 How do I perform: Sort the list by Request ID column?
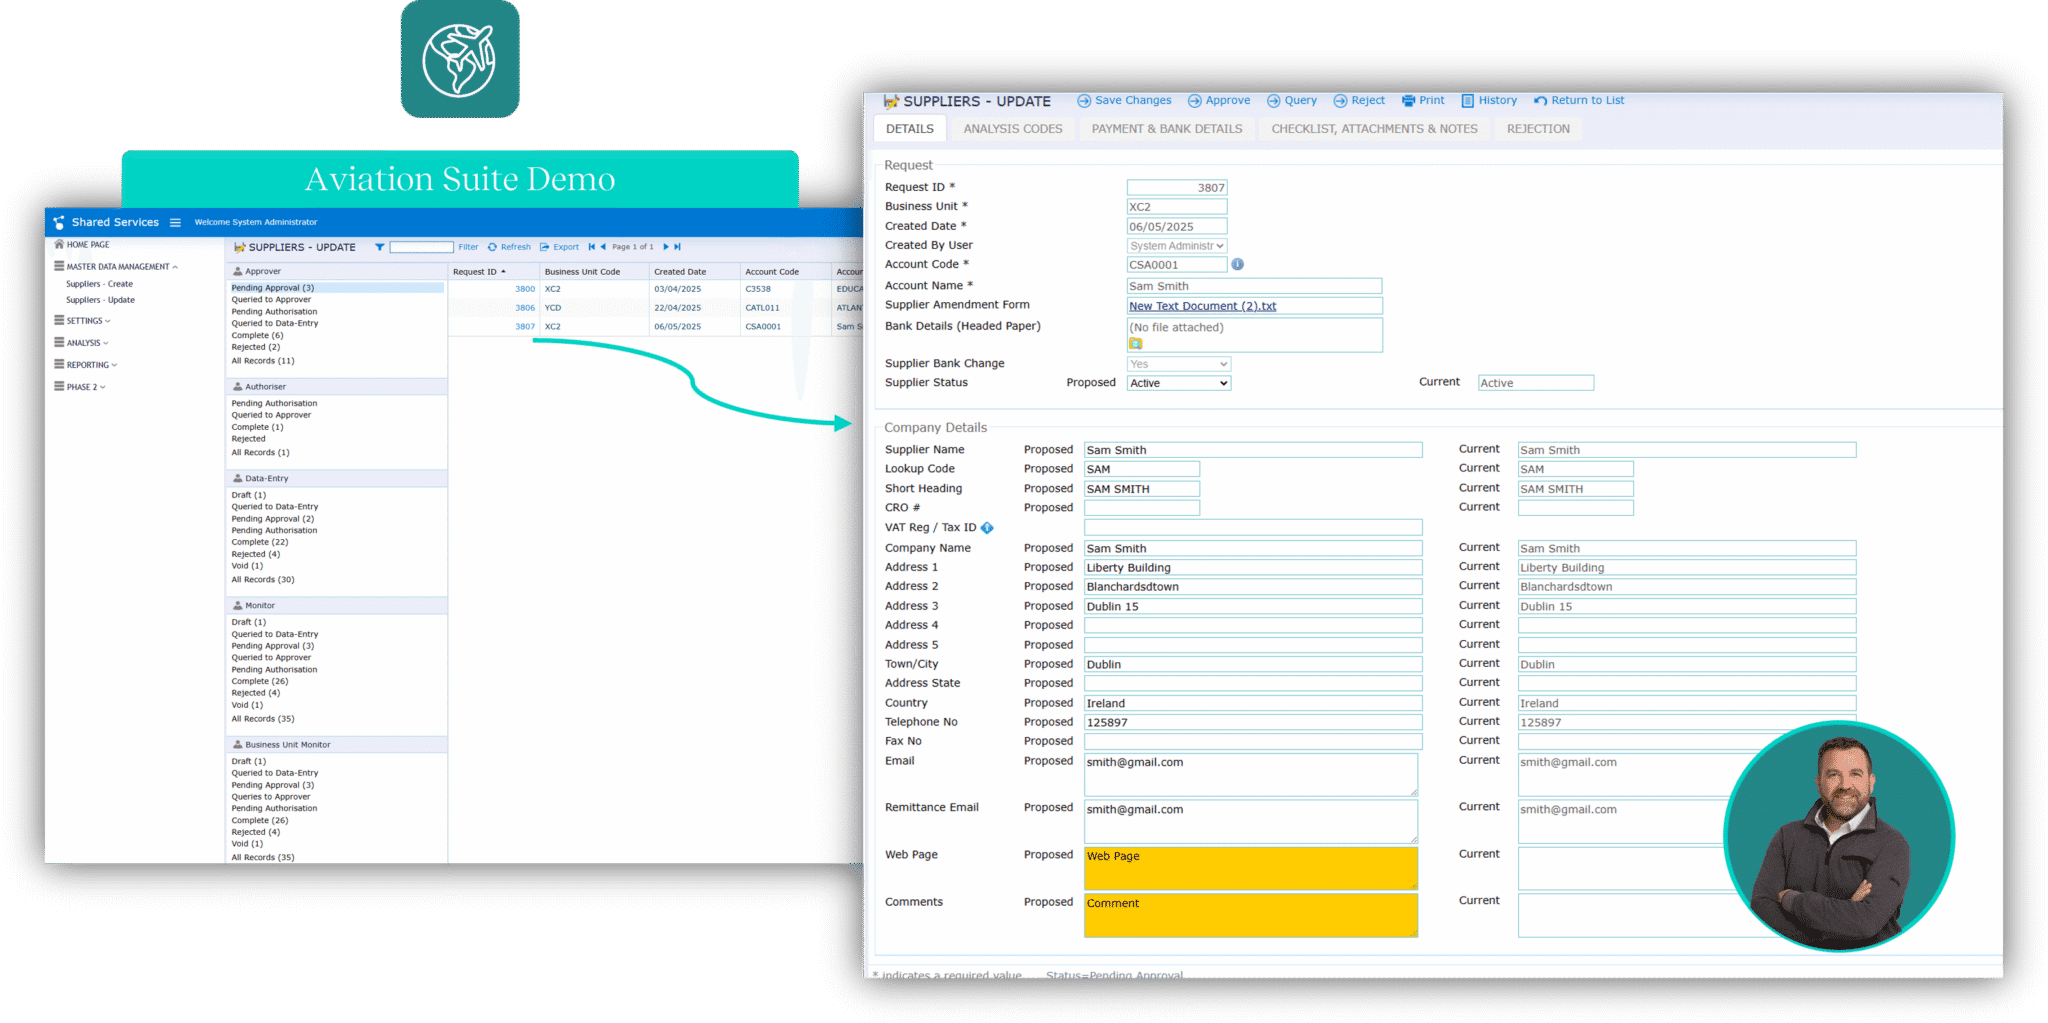478,272
